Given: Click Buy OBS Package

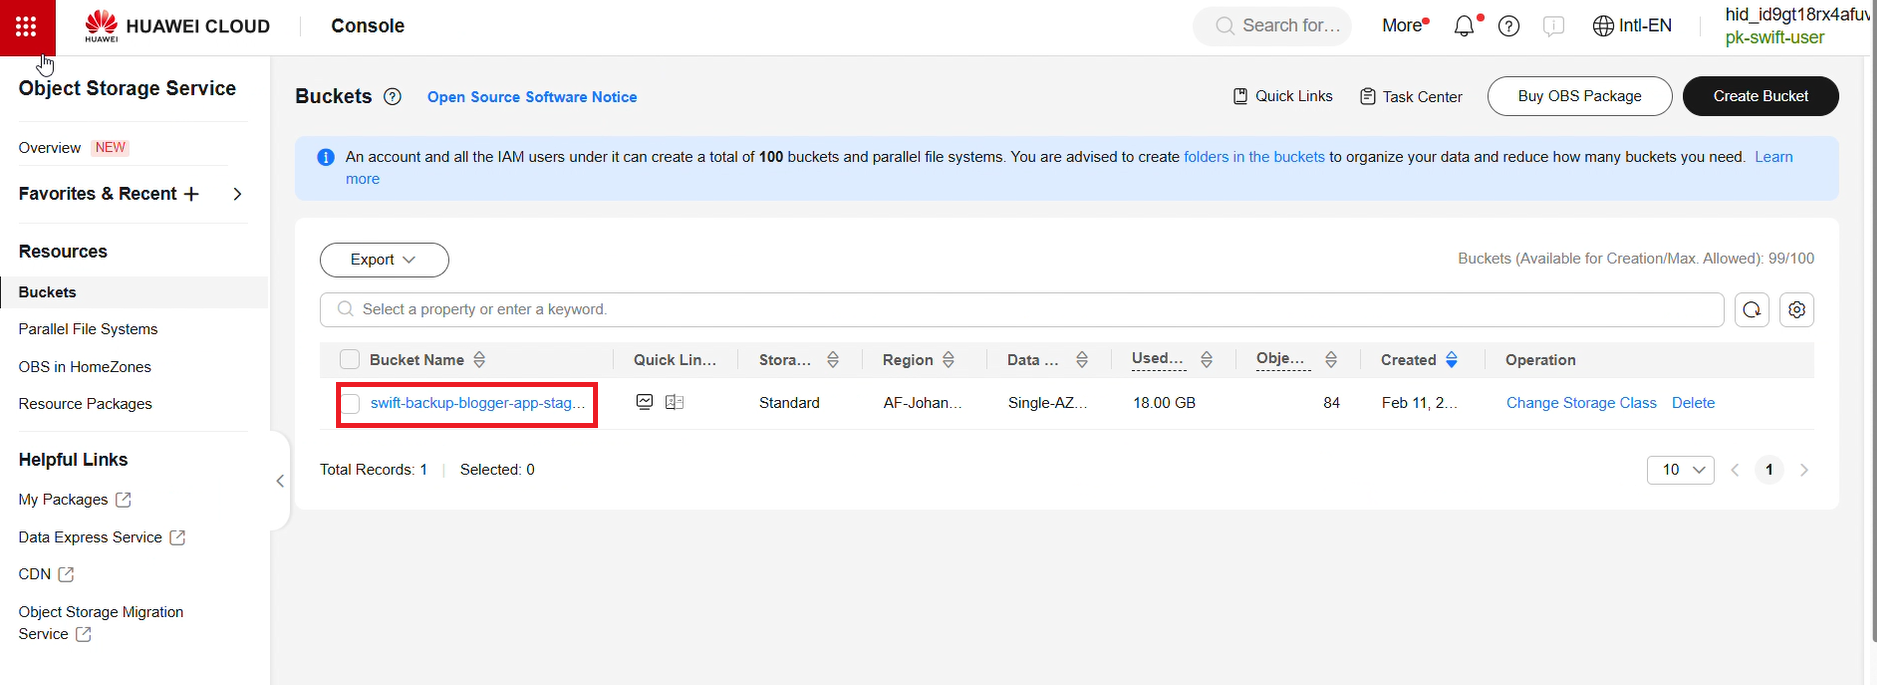Looking at the screenshot, I should point(1580,96).
